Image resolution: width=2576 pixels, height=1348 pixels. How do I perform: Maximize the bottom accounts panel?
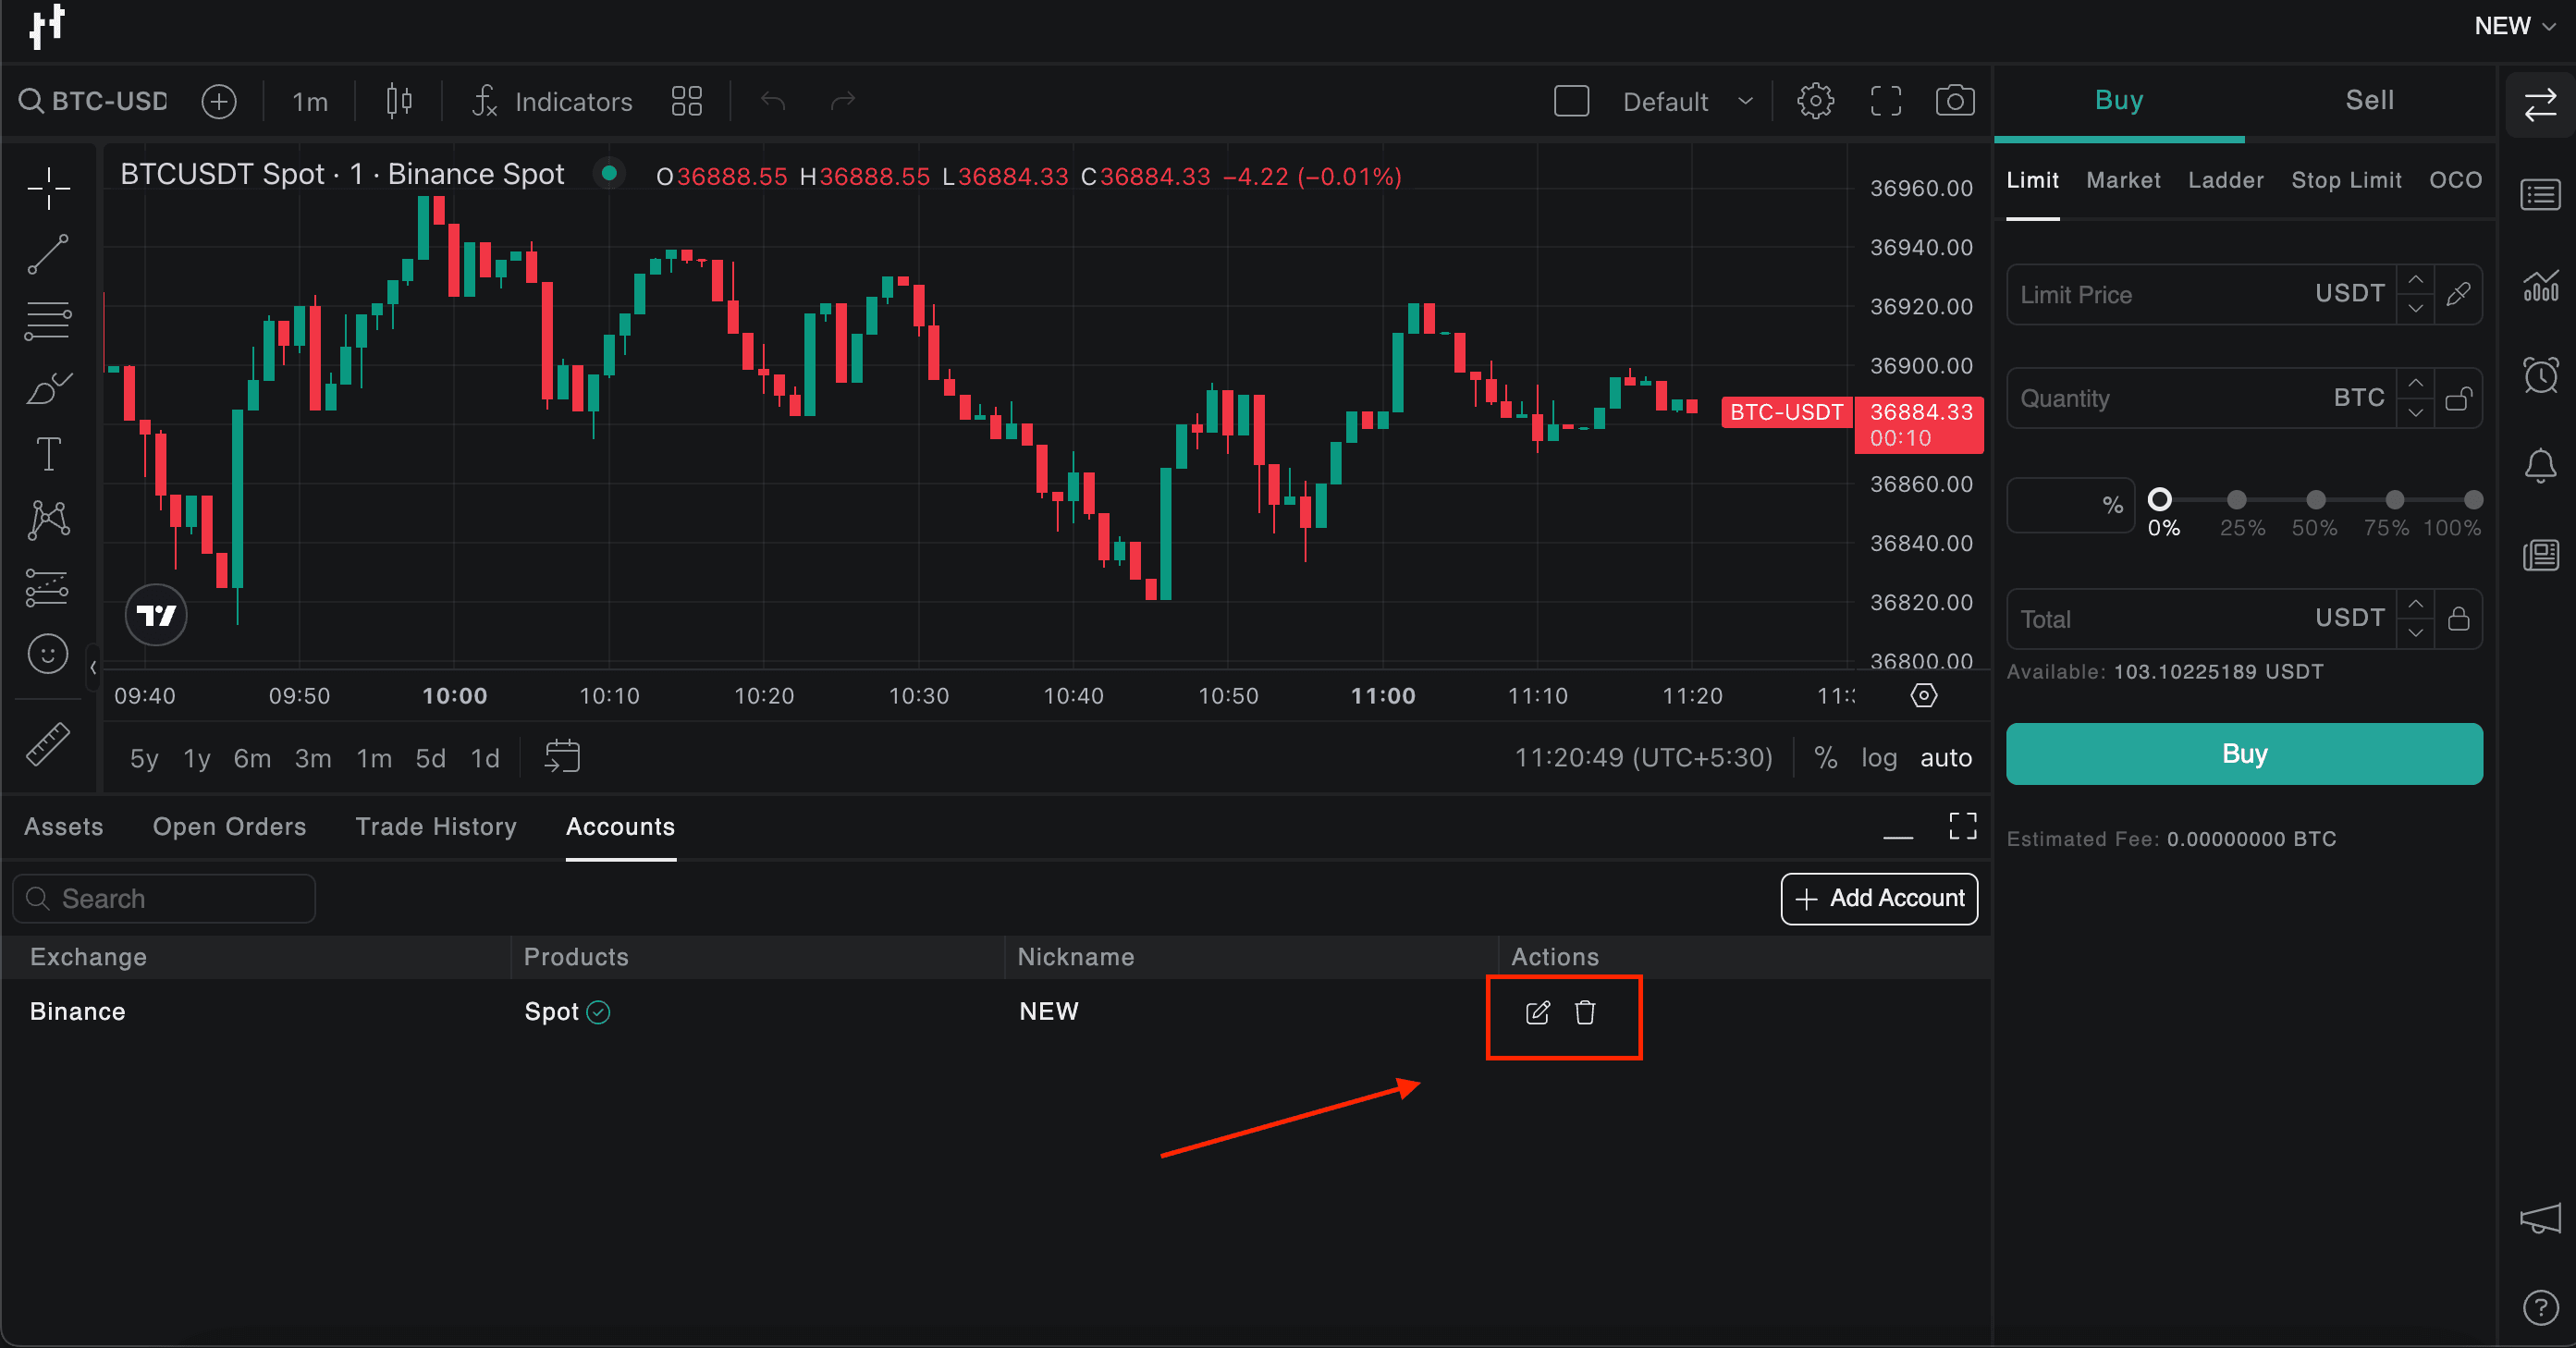(1963, 825)
